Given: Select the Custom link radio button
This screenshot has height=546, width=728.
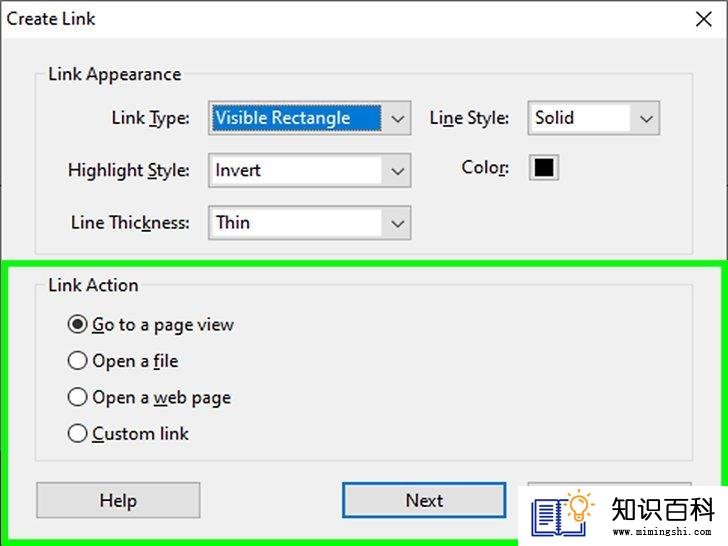Looking at the screenshot, I should click(78, 434).
